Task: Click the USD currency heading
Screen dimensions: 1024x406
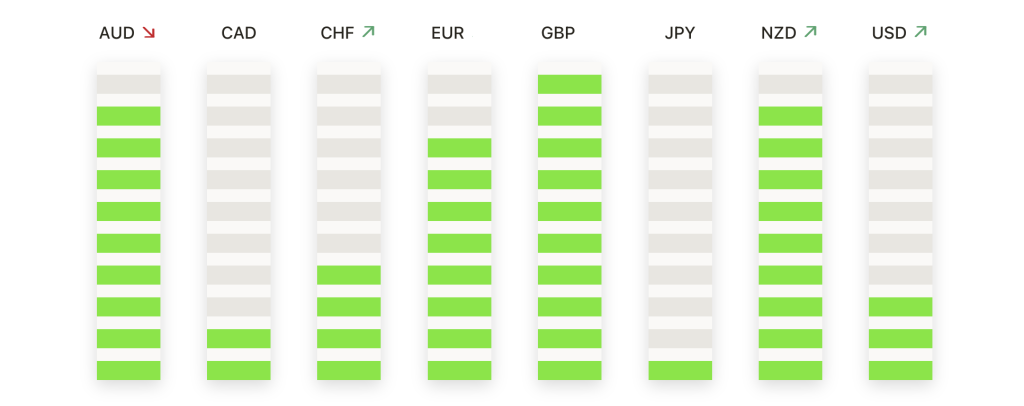Action: point(889,33)
